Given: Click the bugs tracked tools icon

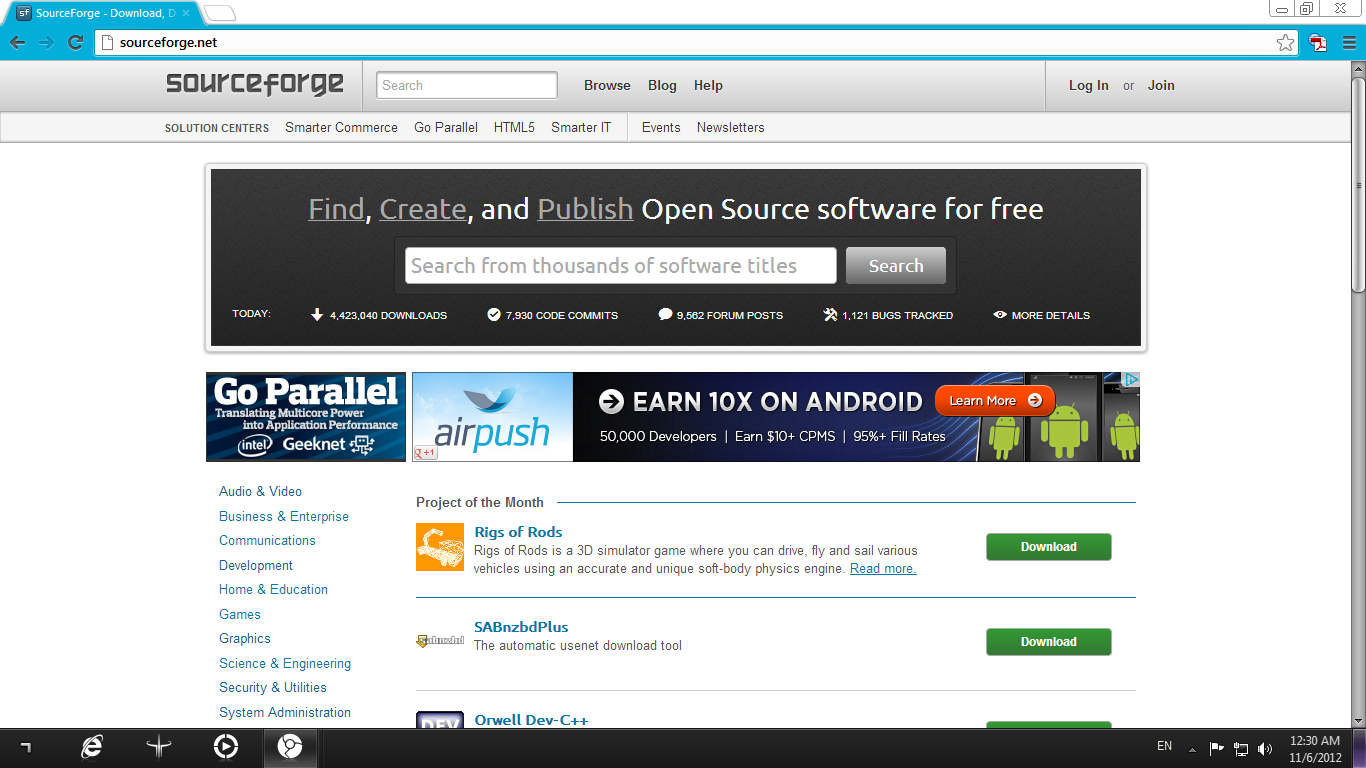Looking at the screenshot, I should 830,315.
